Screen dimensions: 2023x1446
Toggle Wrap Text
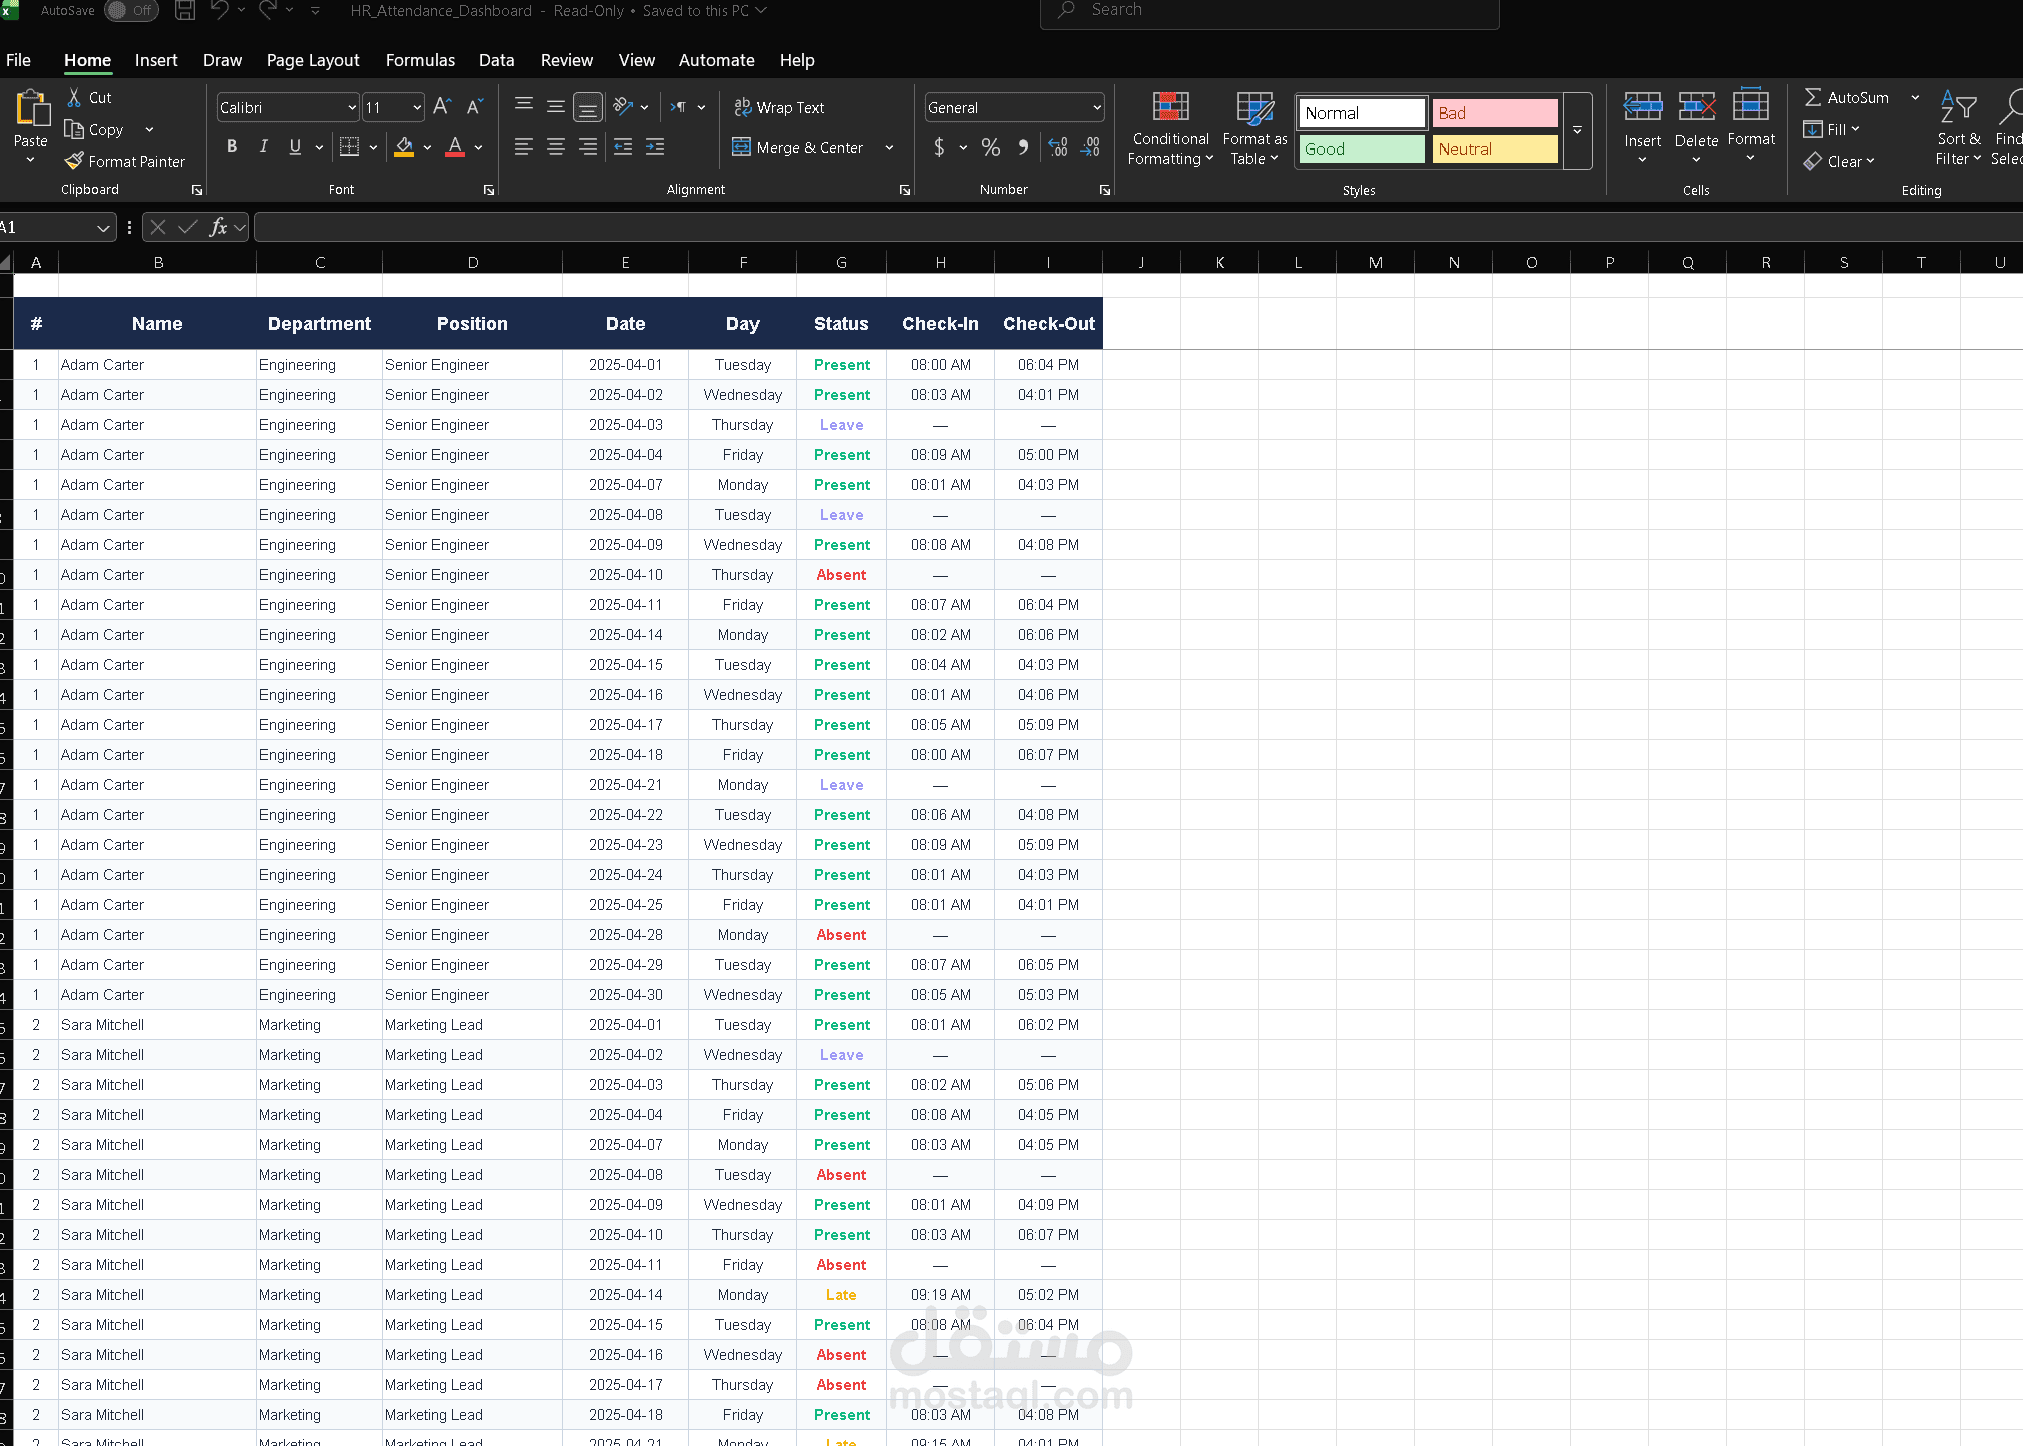pyautogui.click(x=779, y=107)
